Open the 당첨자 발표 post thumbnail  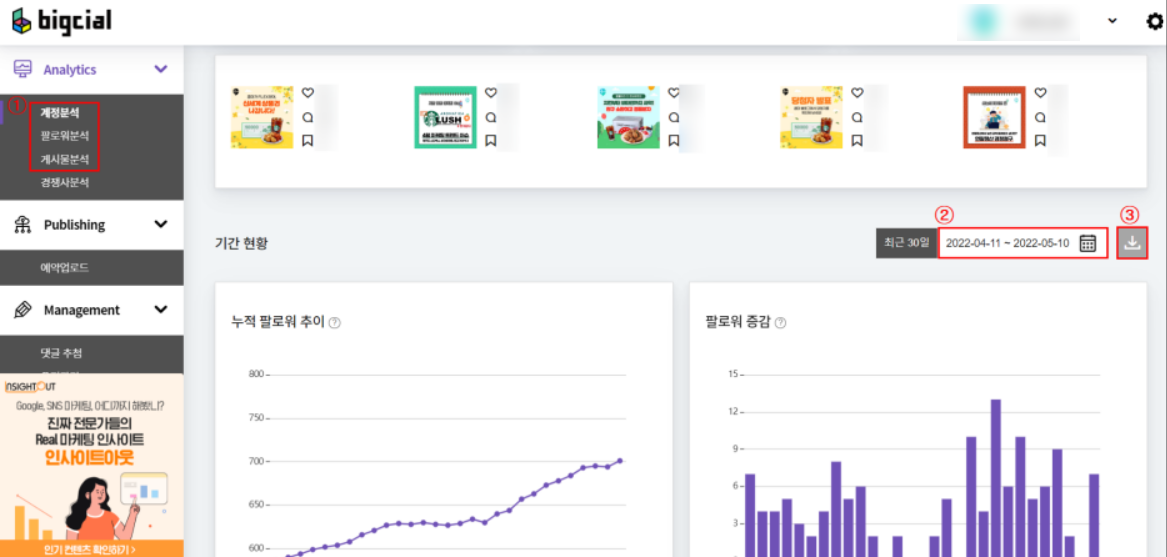coord(810,117)
